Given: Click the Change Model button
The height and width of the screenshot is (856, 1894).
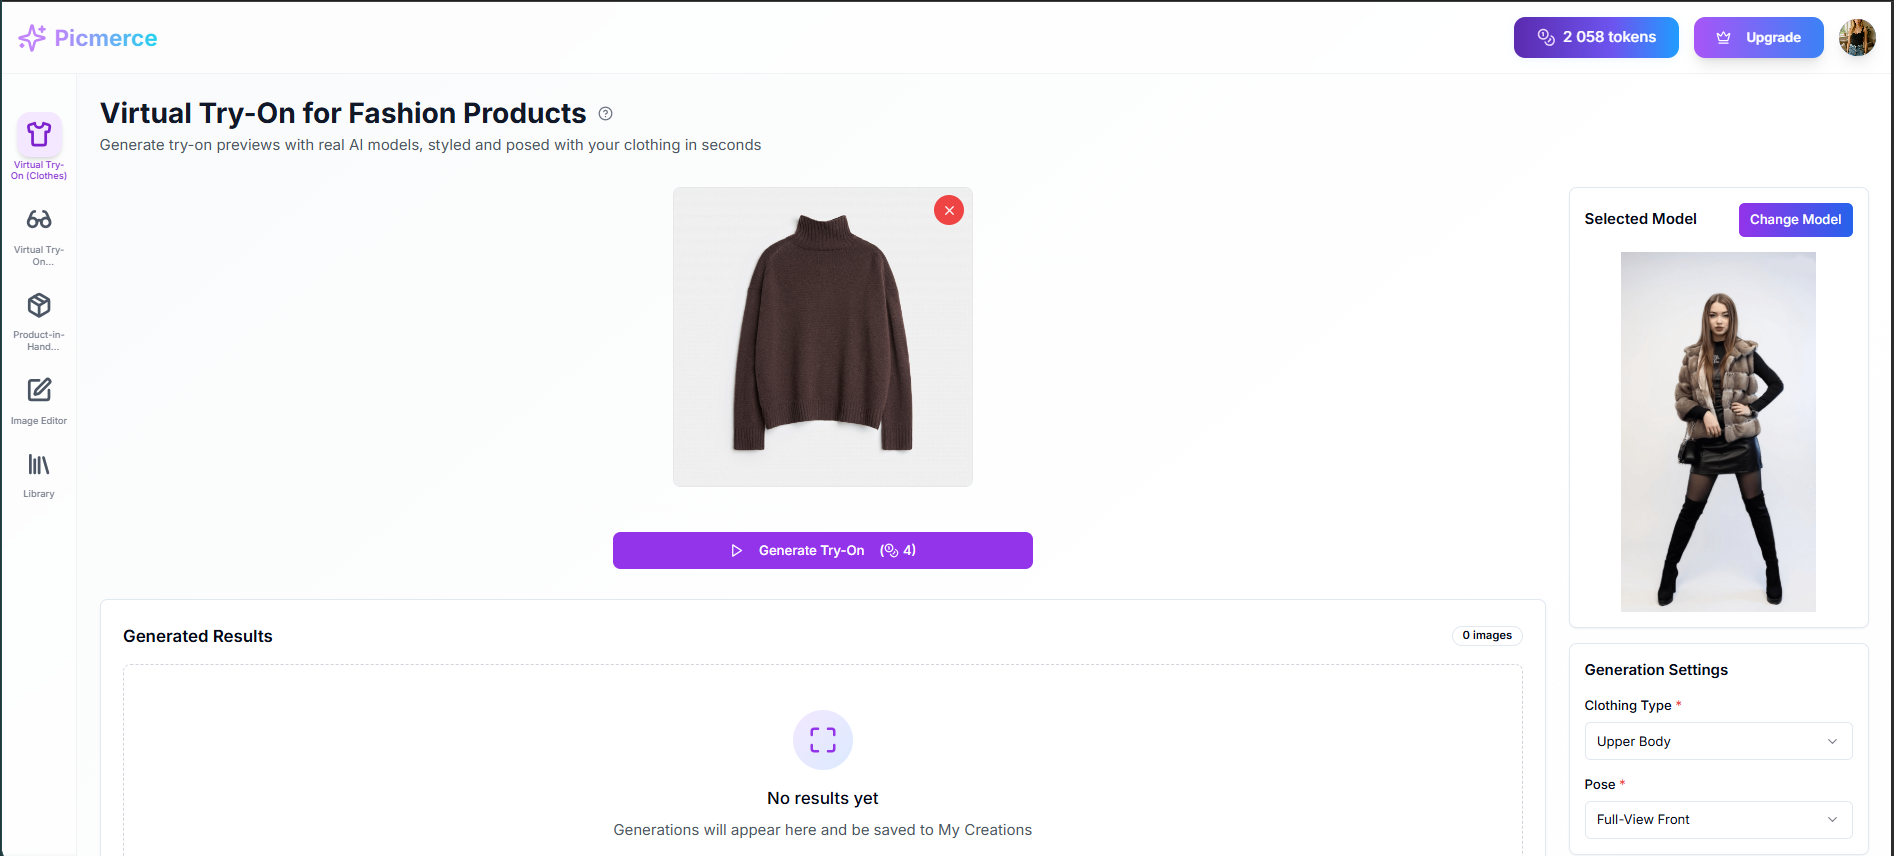Looking at the screenshot, I should [x=1795, y=219].
